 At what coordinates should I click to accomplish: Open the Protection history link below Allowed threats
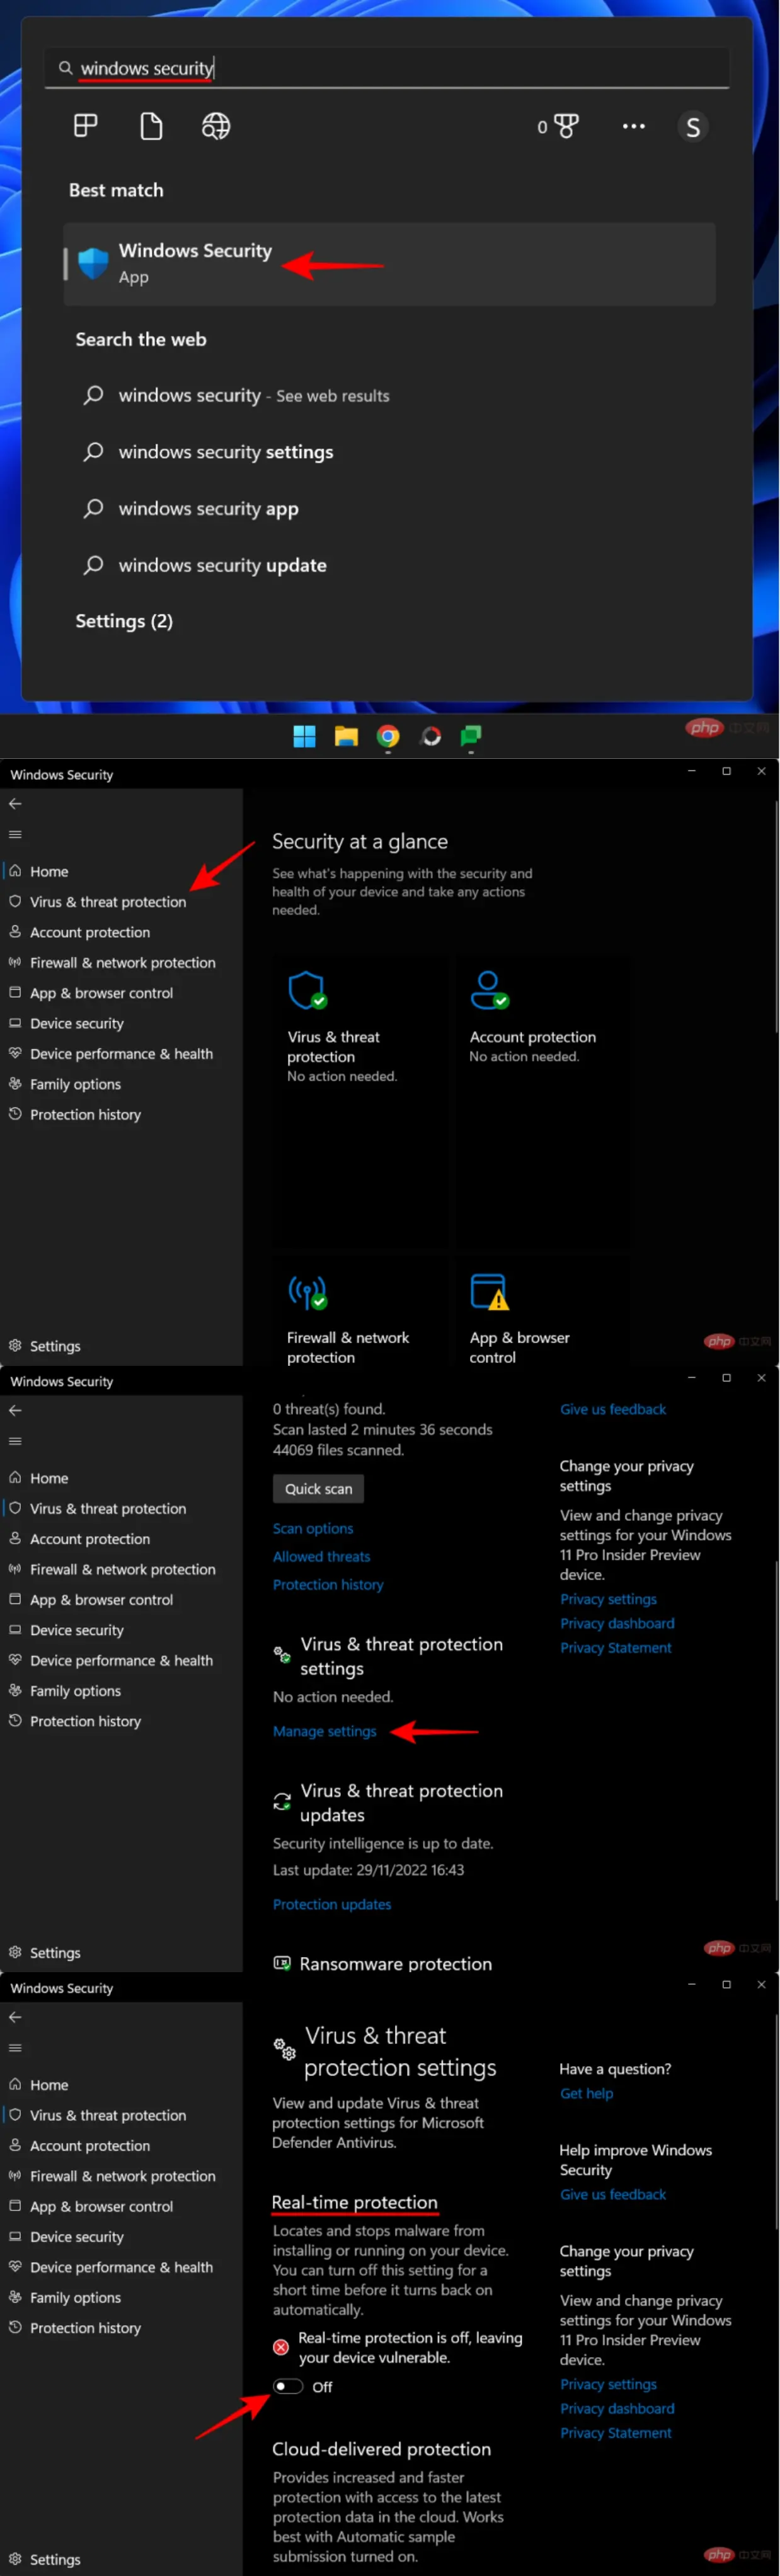(x=328, y=1584)
